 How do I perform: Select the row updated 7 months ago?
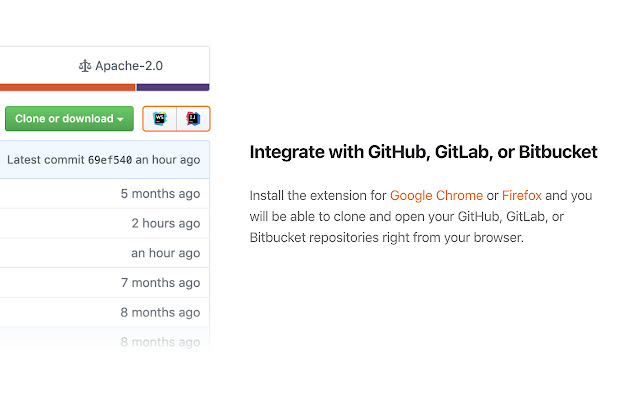pos(160,283)
